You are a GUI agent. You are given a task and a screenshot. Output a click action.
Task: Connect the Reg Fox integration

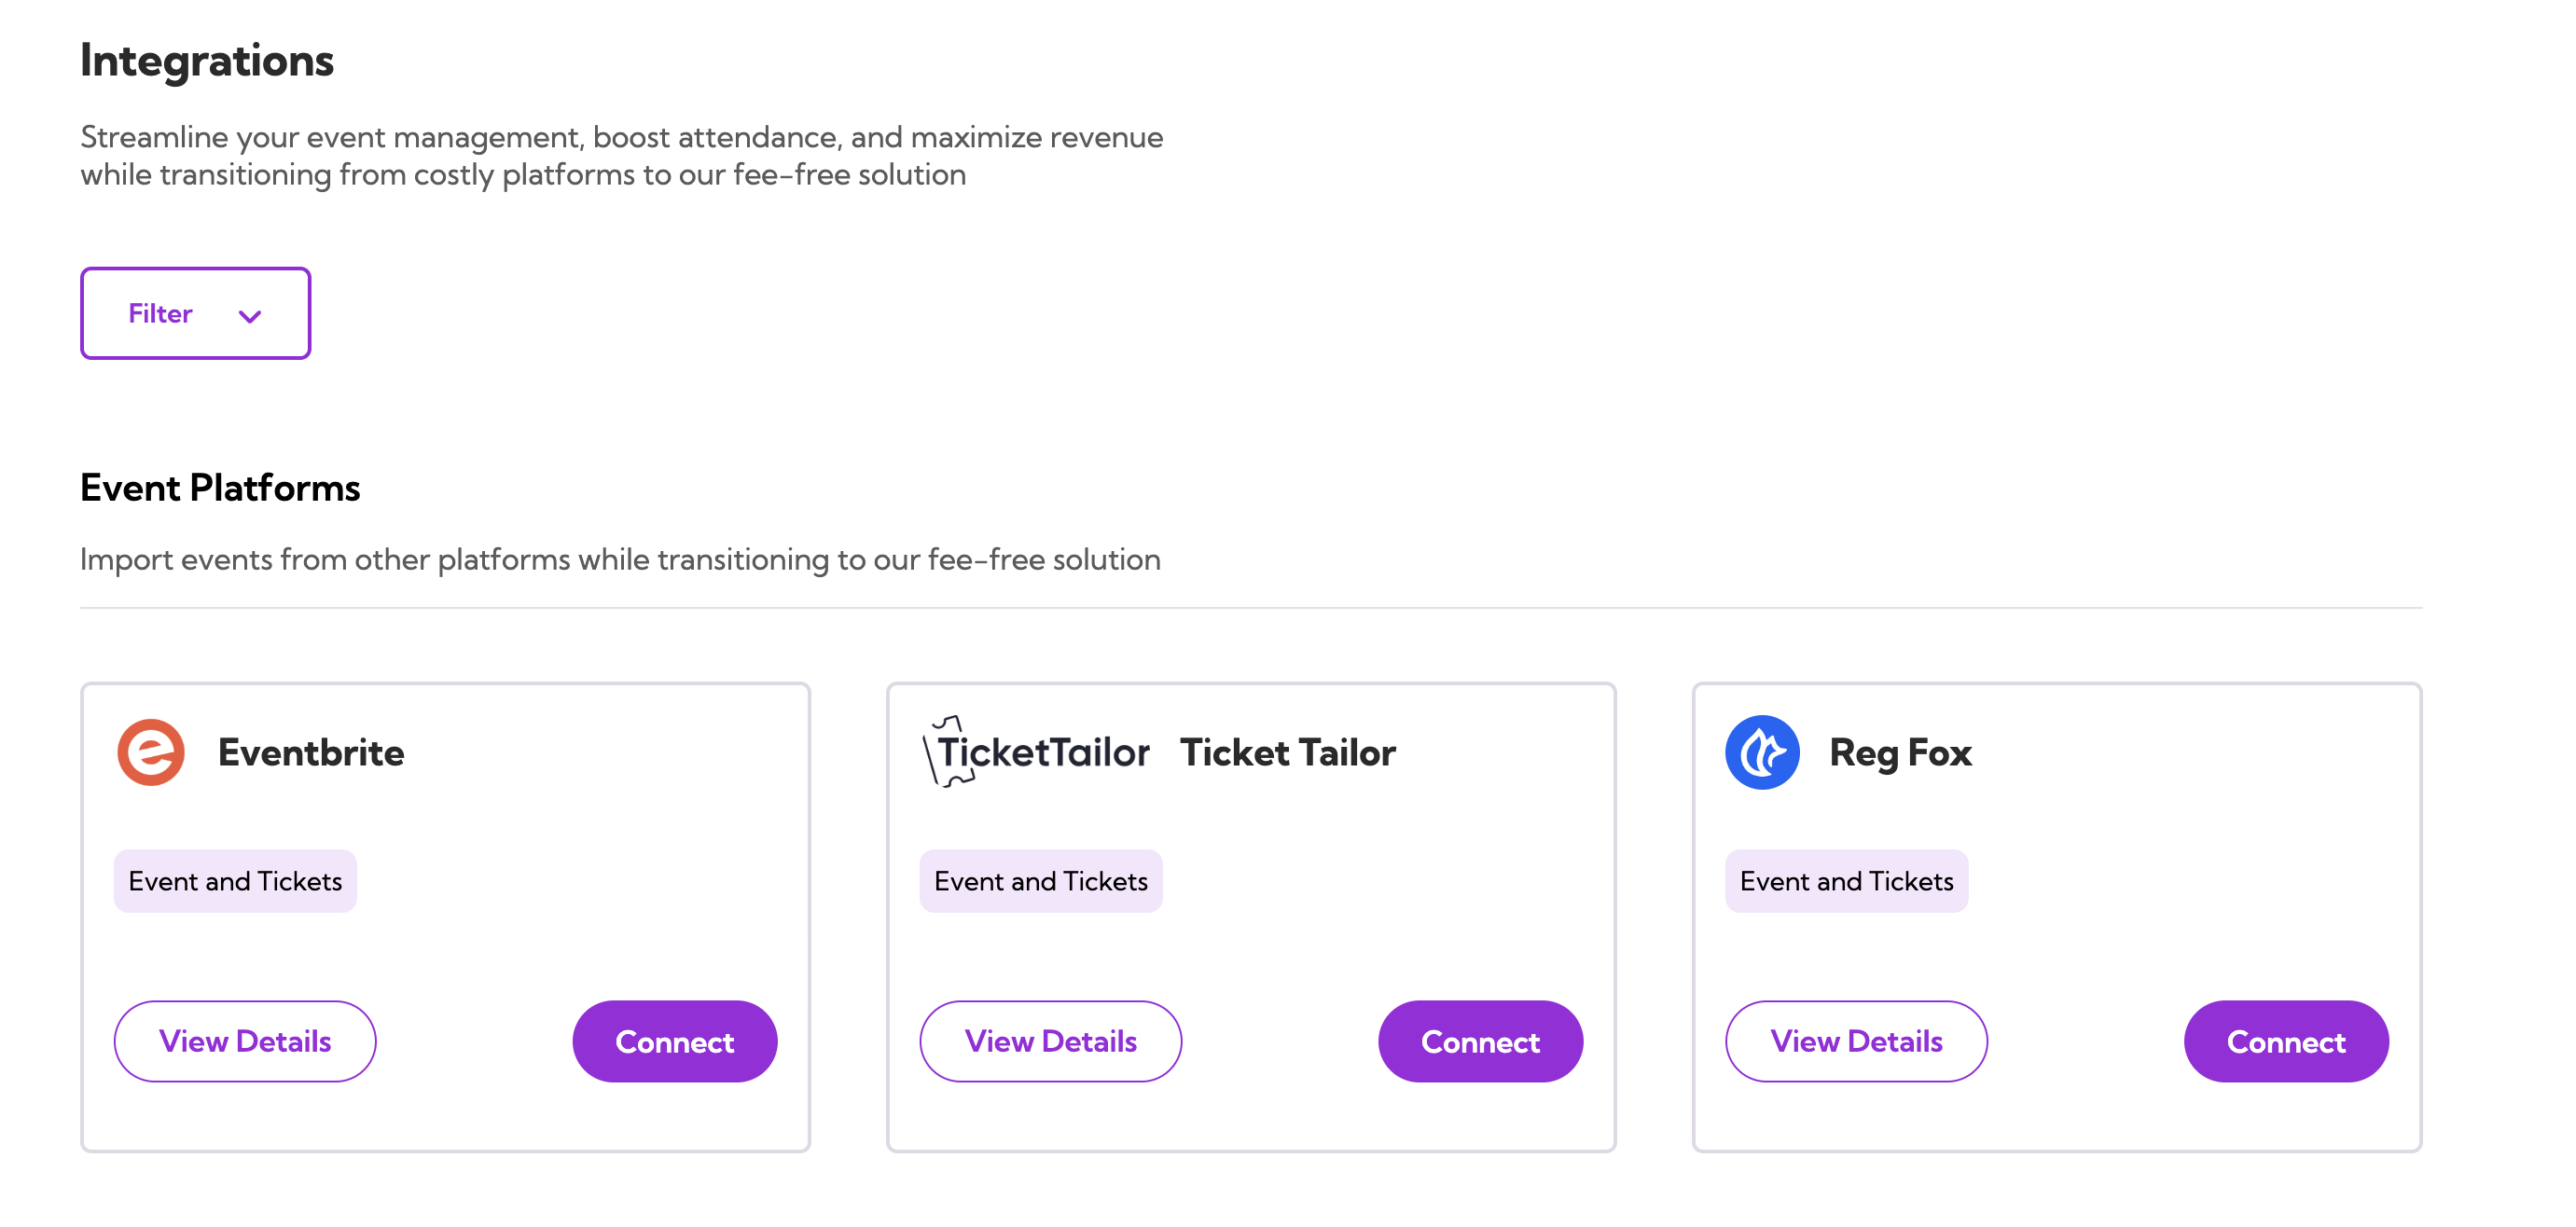point(2286,1041)
